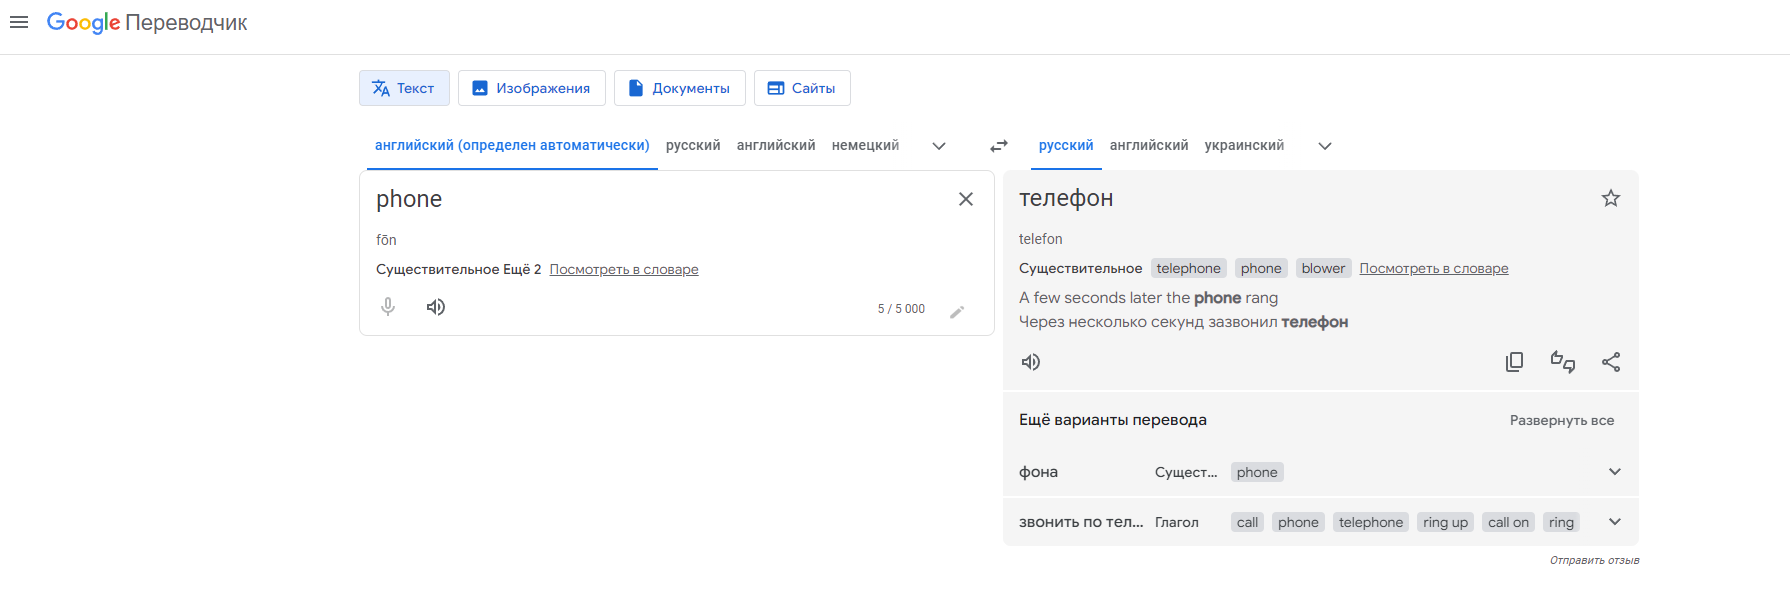
Task: Select английский as source language
Action: (776, 146)
